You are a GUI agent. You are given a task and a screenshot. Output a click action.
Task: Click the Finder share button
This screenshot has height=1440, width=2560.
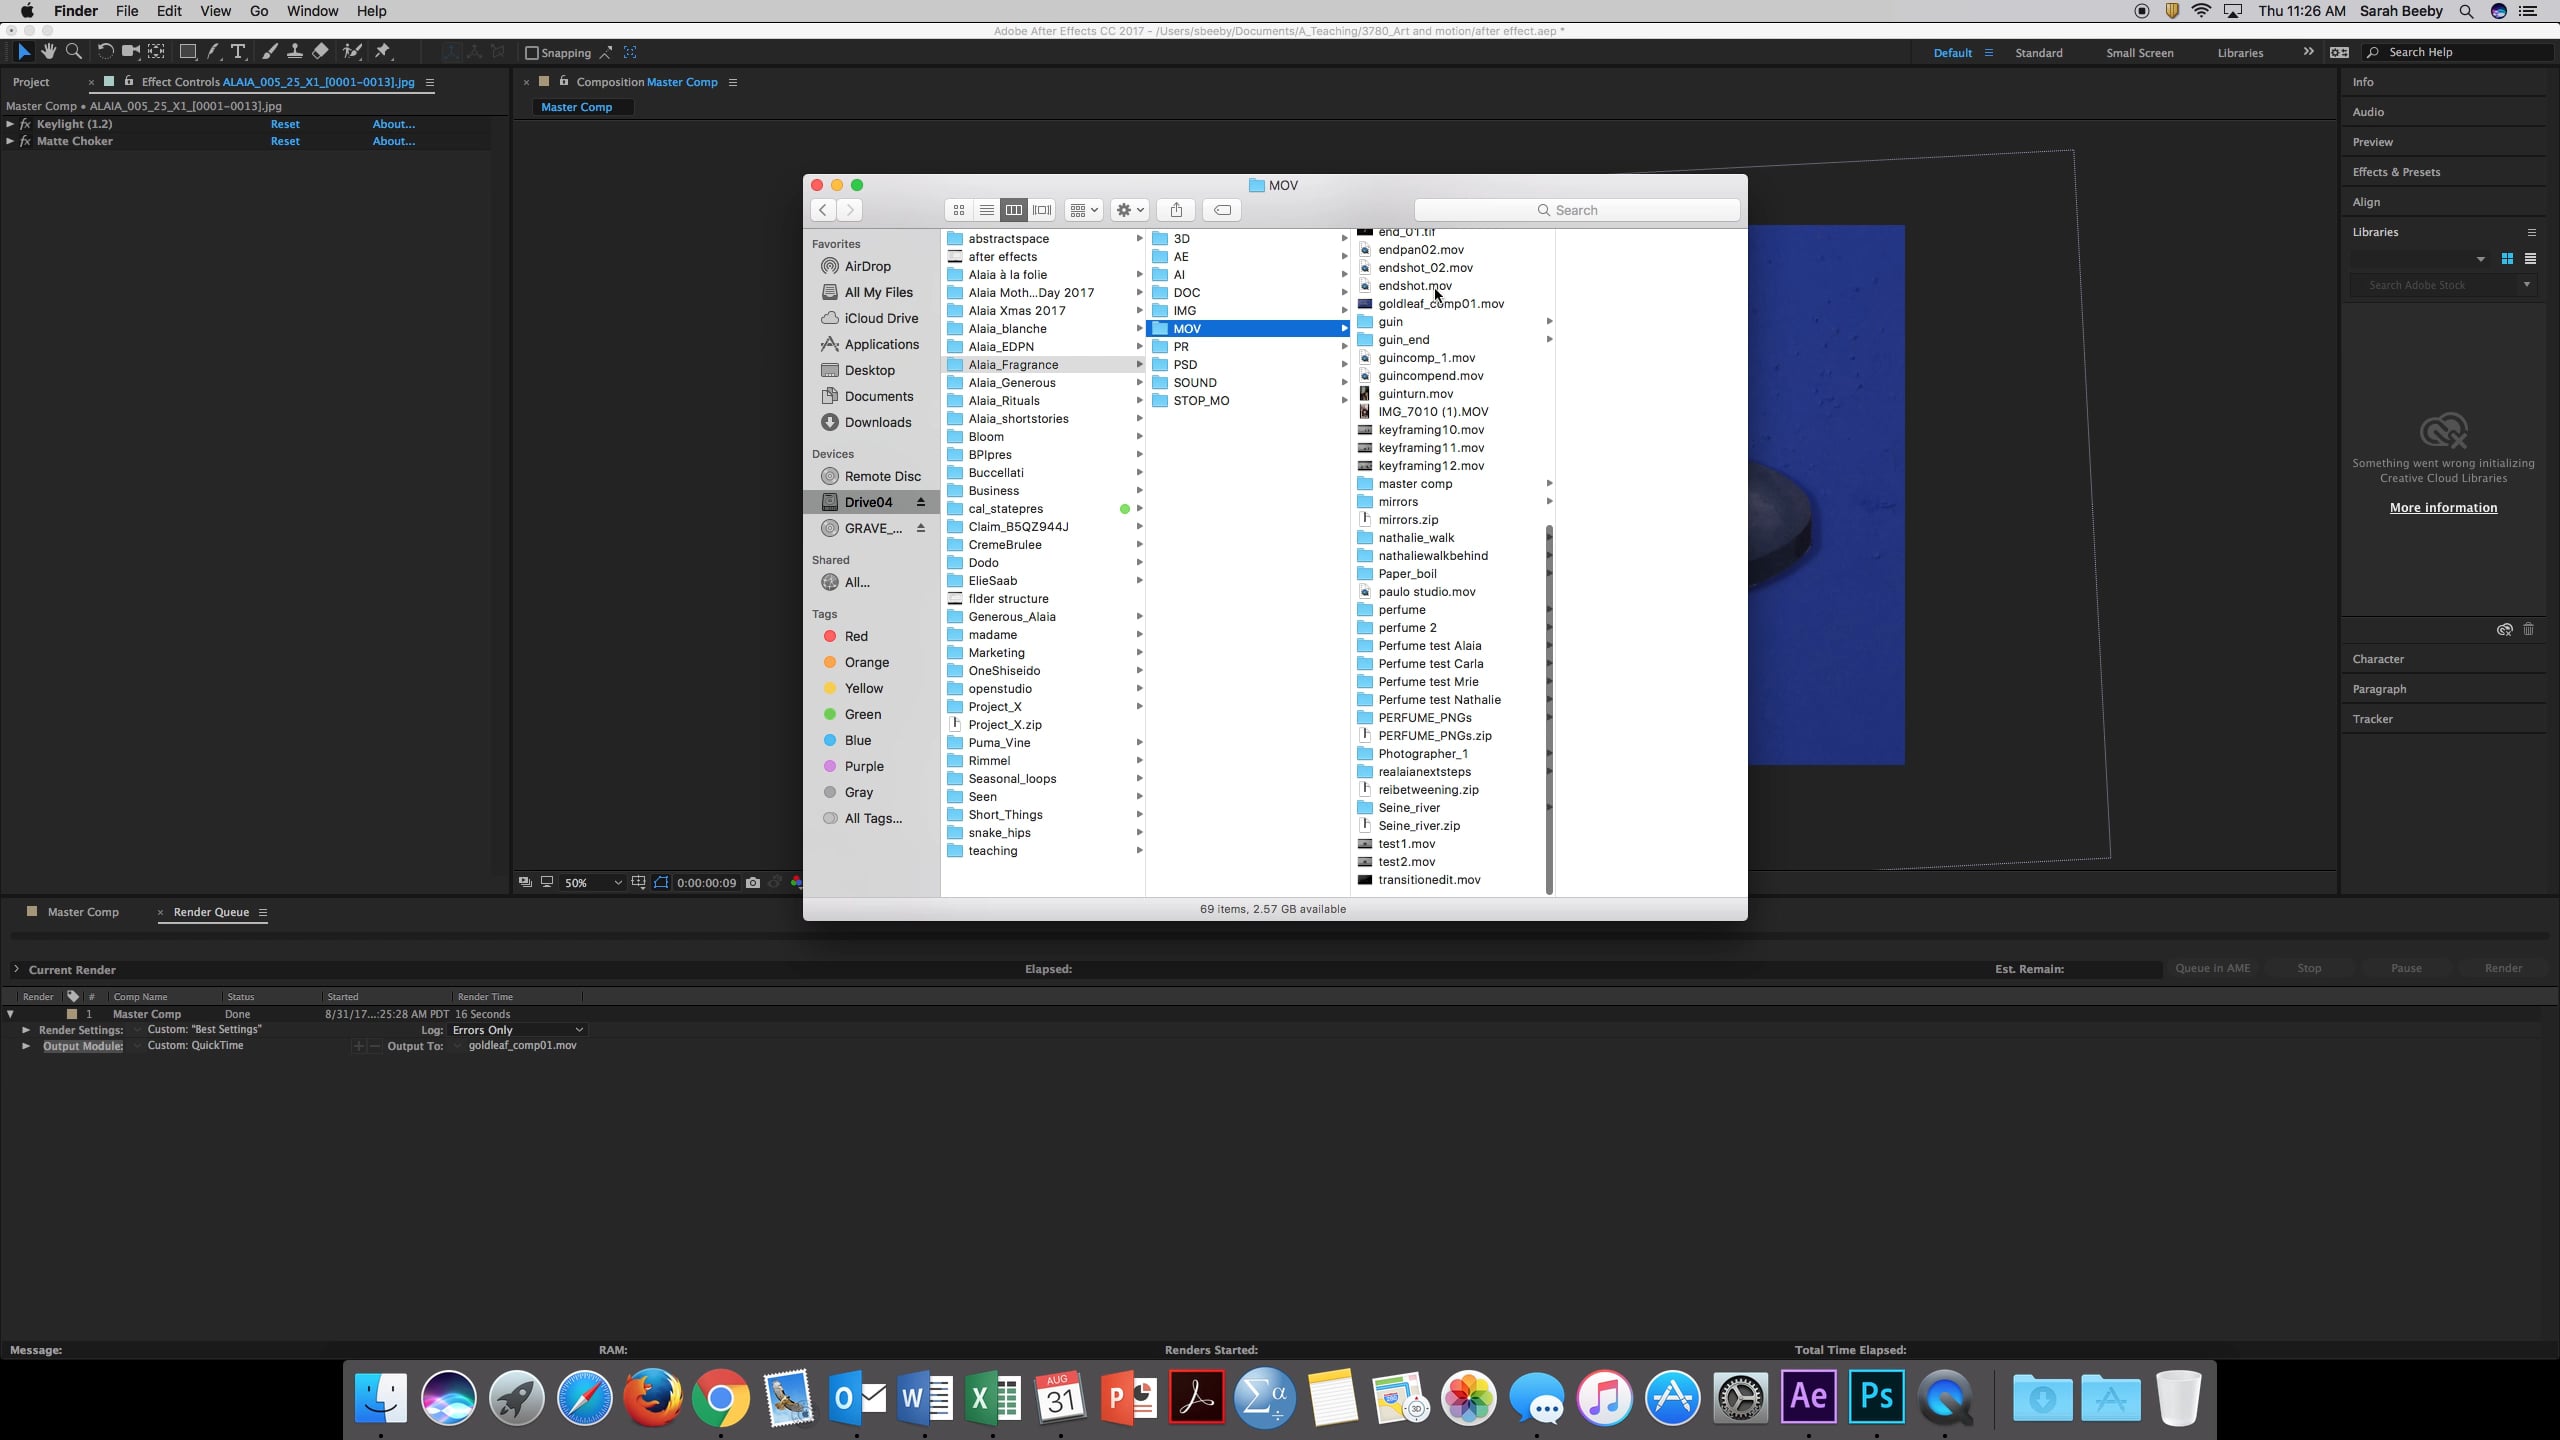[x=1176, y=210]
